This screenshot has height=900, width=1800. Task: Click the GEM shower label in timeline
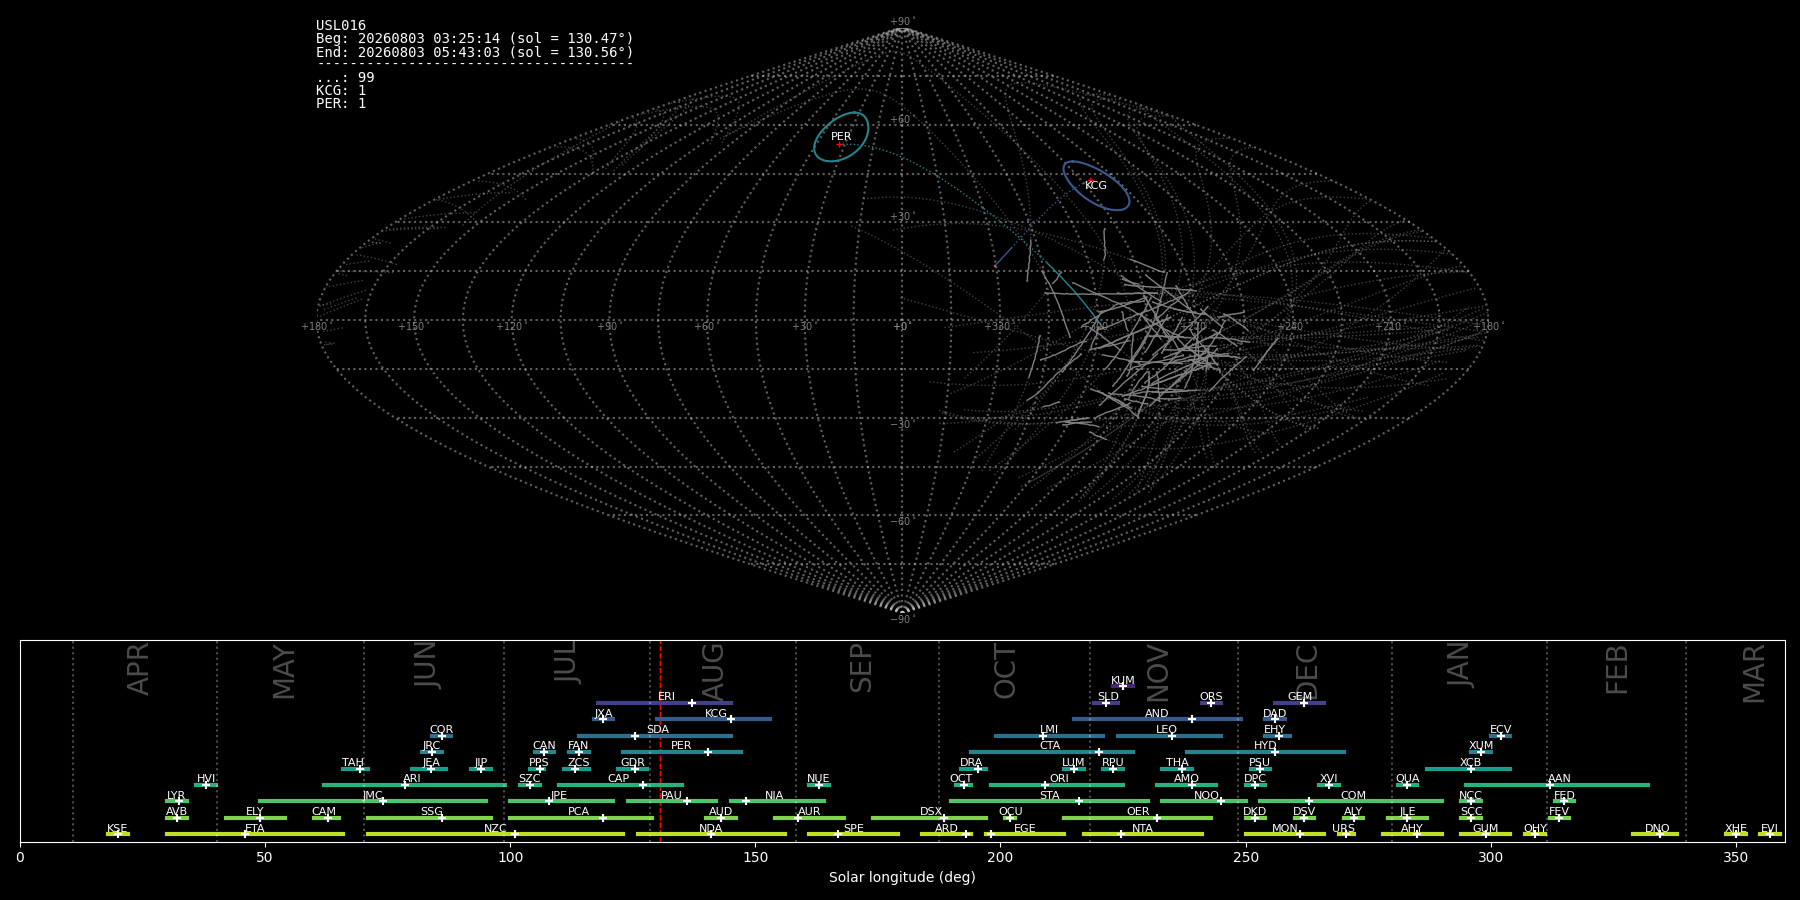point(1300,697)
